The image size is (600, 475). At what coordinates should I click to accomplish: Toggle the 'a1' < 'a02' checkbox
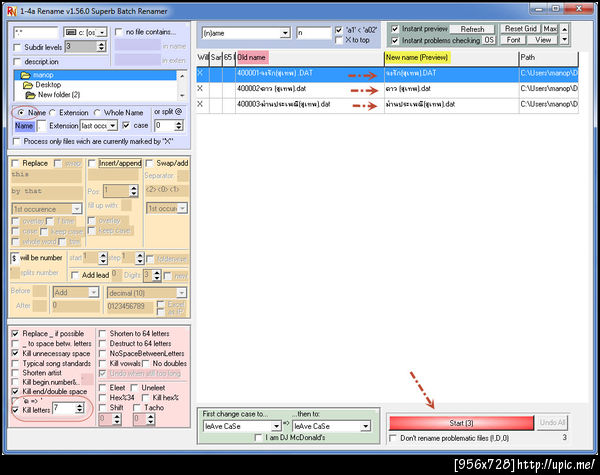[x=339, y=30]
